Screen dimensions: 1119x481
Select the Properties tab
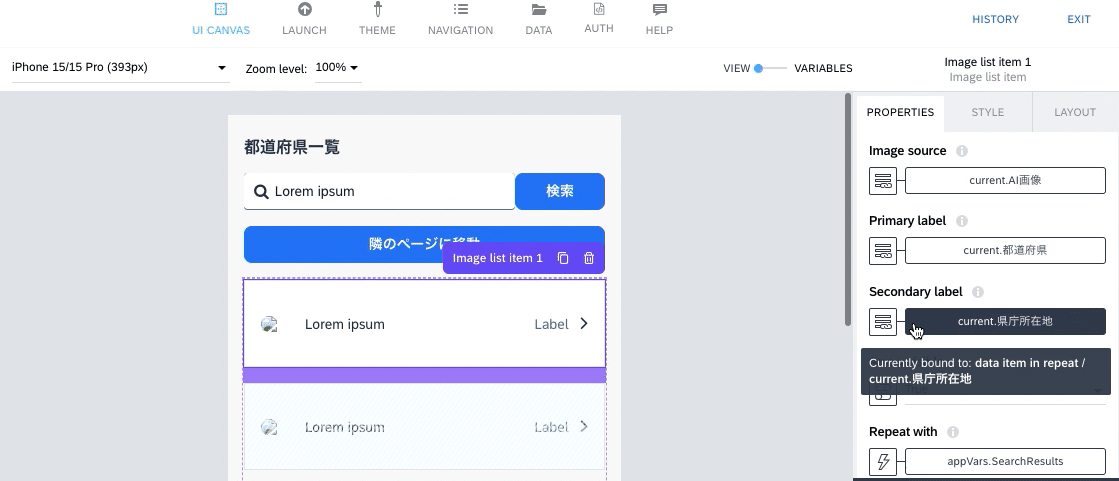pyautogui.click(x=900, y=112)
